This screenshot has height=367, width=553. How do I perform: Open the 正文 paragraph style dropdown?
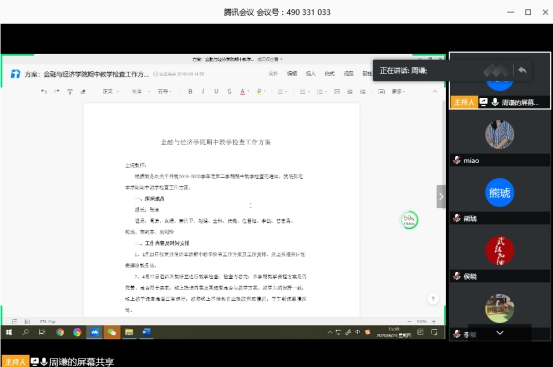(x=110, y=92)
